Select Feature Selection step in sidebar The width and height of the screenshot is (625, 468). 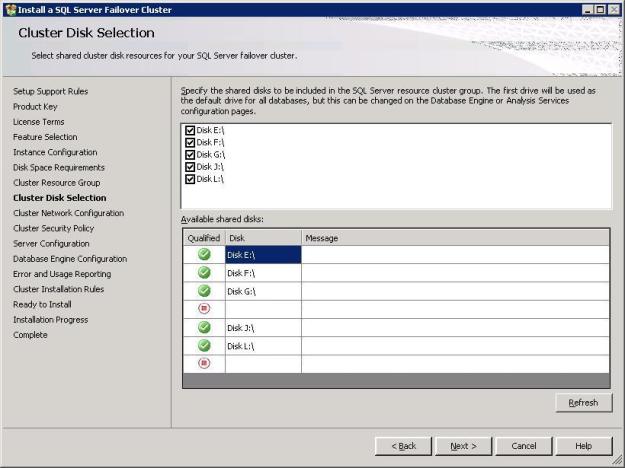pyautogui.click(x=45, y=137)
